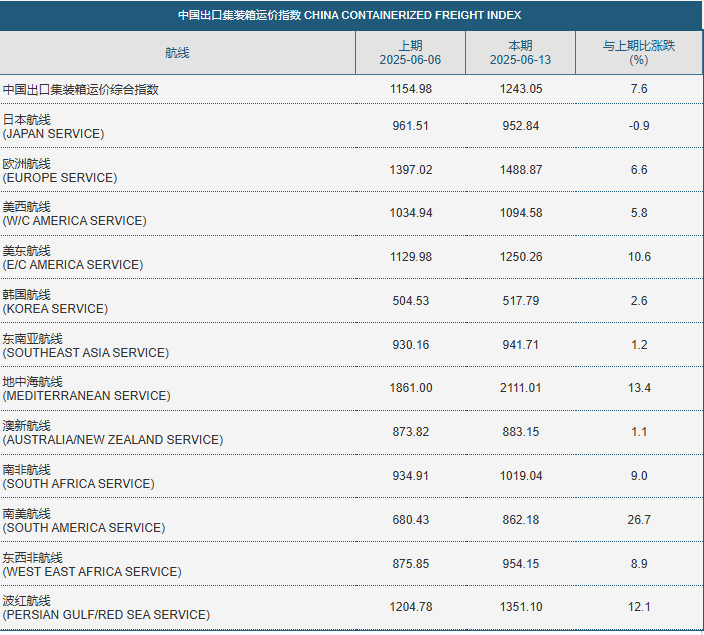Click the Australia/New Zealand Service label
Image resolution: width=704 pixels, height=635 pixels.
113,433
